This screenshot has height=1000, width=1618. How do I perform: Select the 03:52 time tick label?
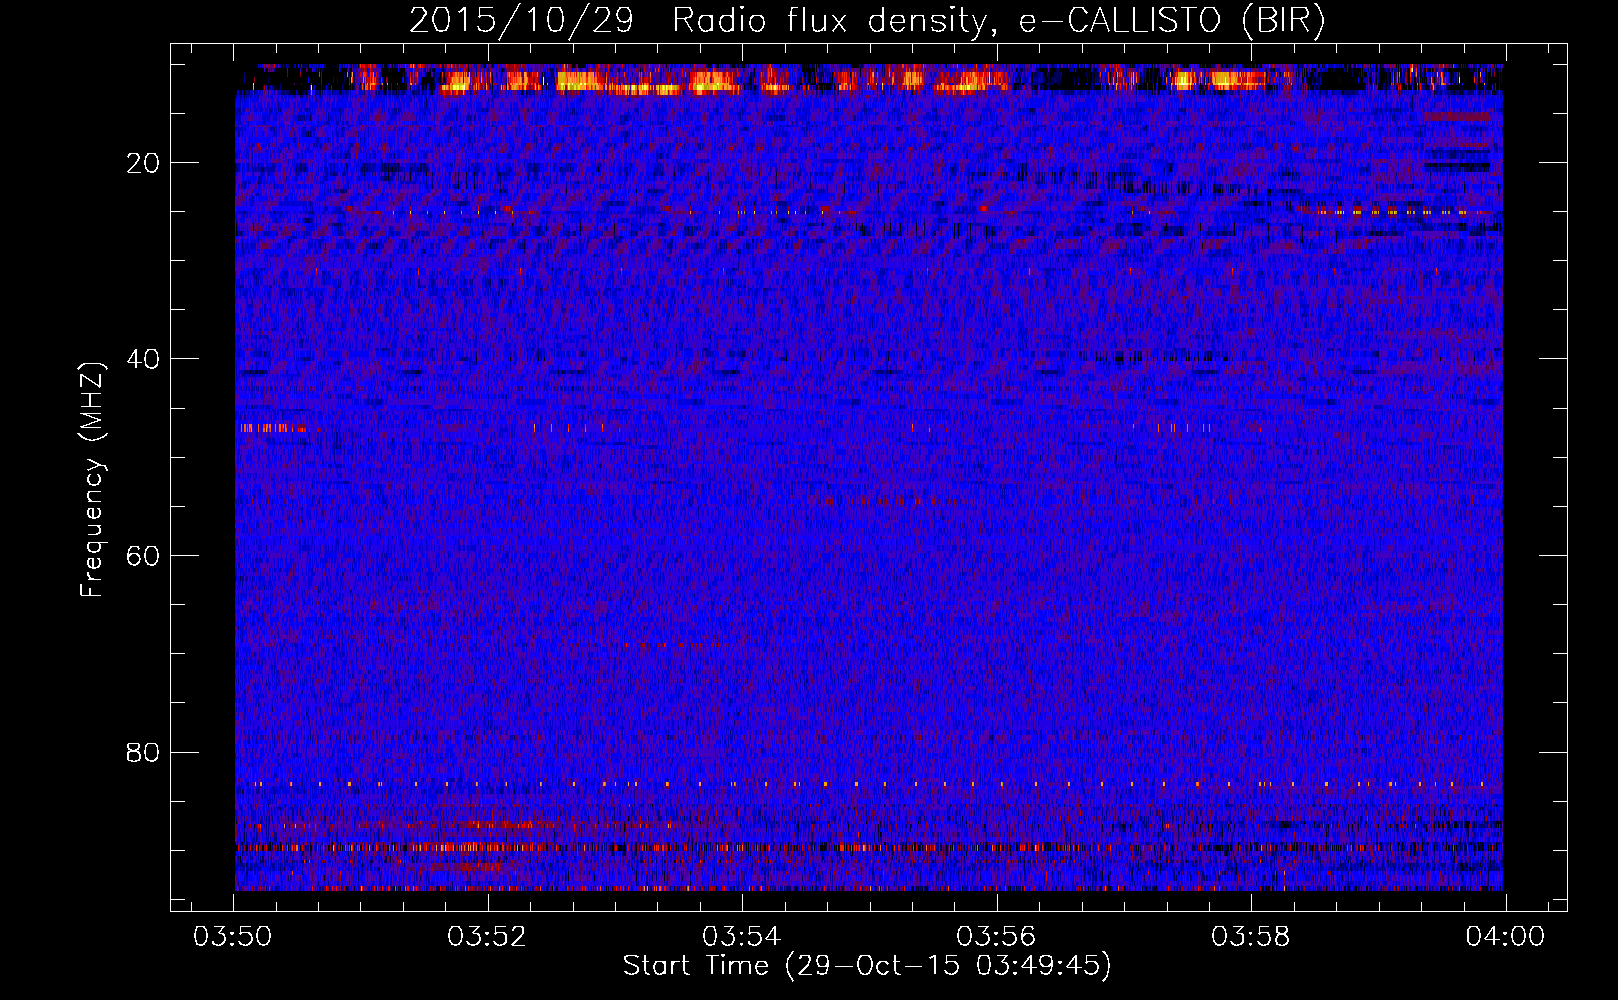click(x=487, y=937)
